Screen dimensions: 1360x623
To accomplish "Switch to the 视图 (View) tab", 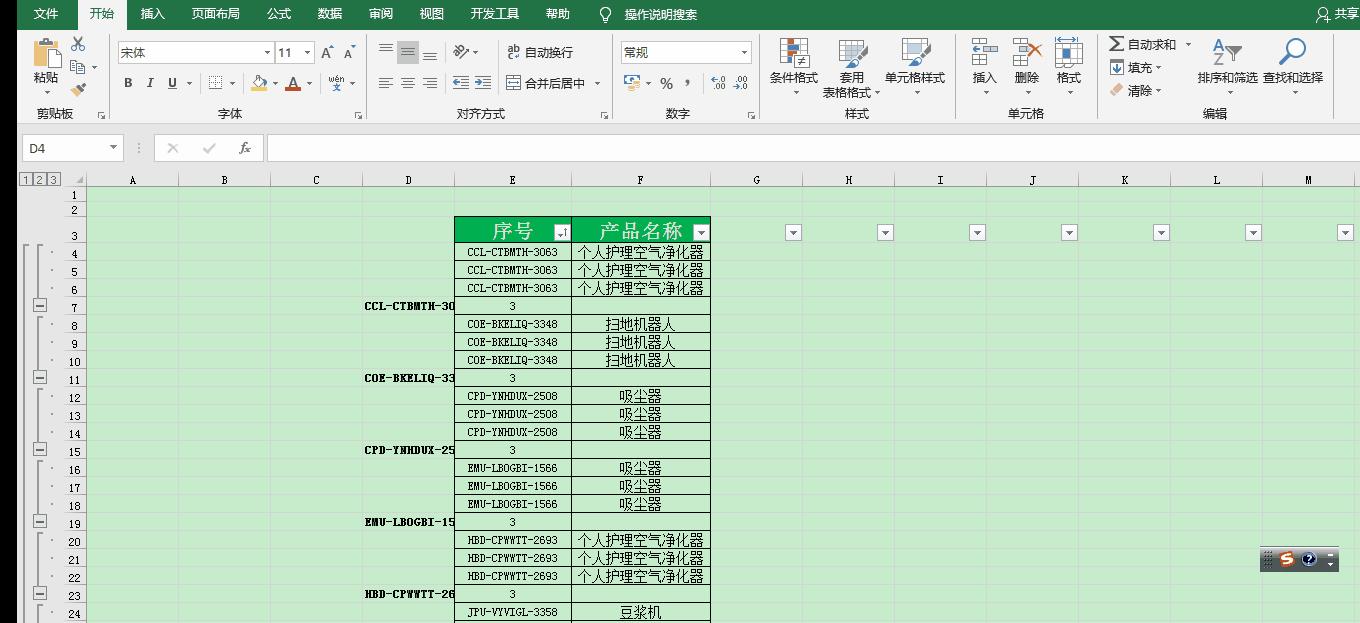I will 432,14.
